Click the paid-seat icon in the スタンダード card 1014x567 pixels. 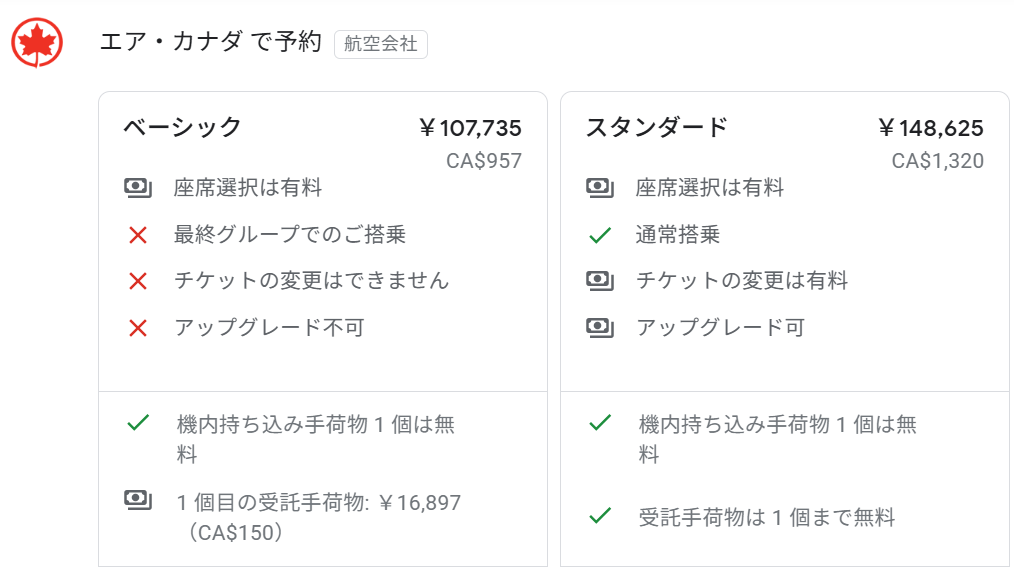coord(600,187)
